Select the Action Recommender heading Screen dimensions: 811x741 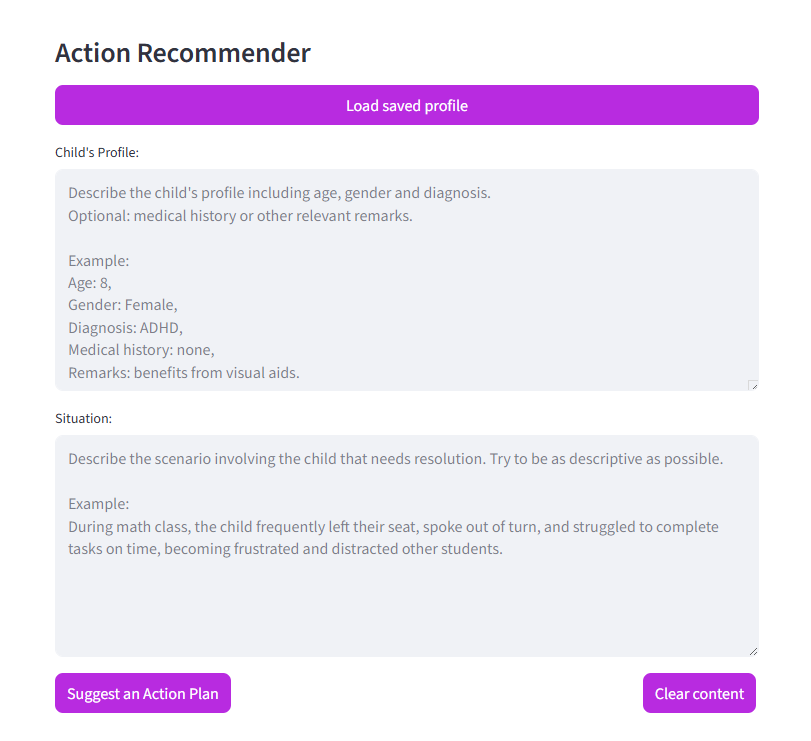click(183, 53)
